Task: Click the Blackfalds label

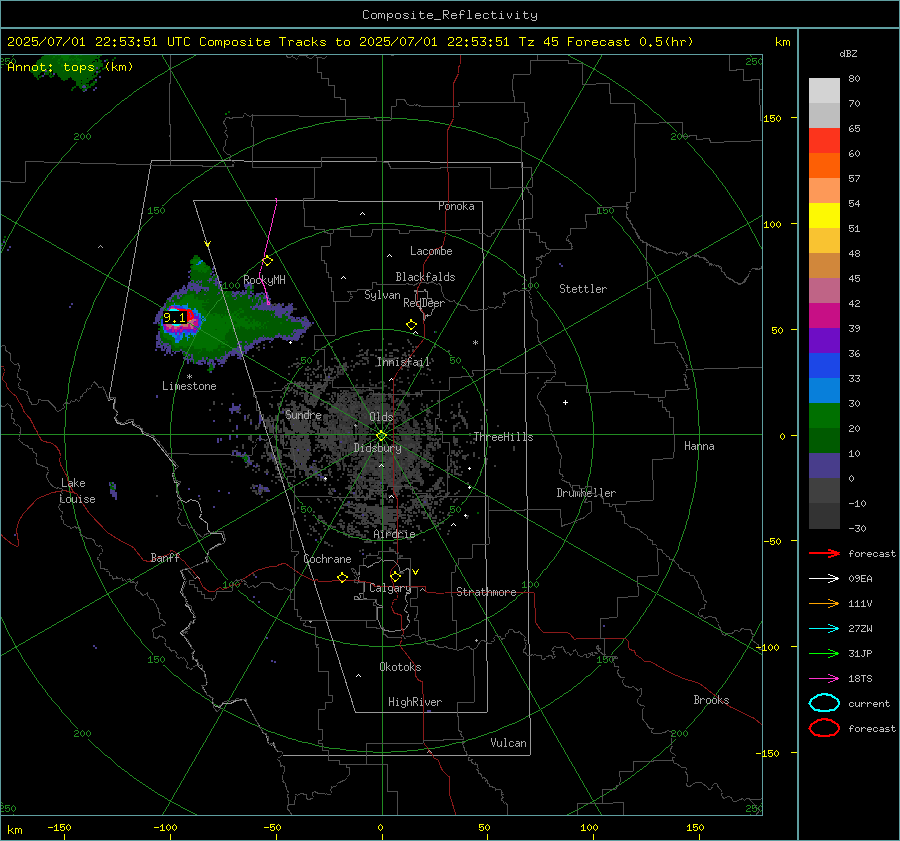Action: (425, 277)
